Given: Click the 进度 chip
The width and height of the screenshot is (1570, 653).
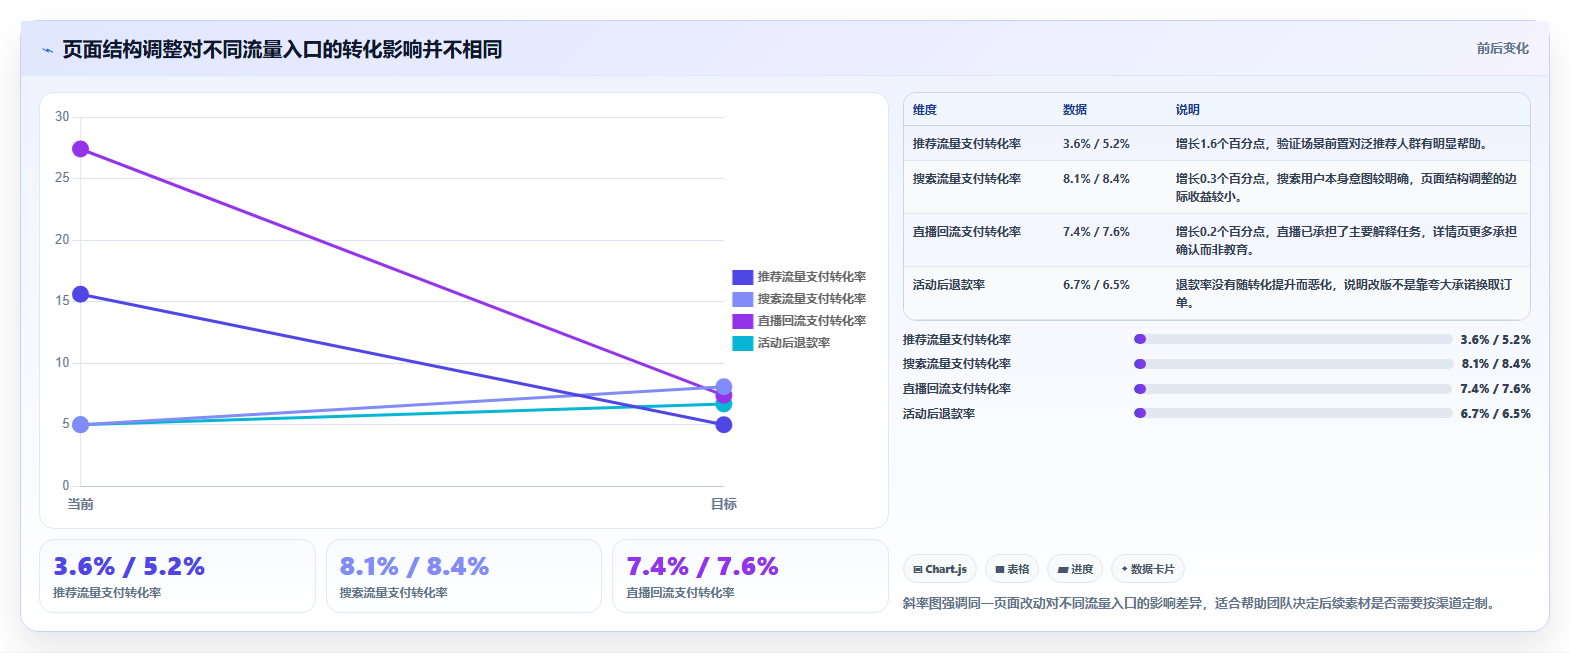Looking at the screenshot, I should point(1075,569).
